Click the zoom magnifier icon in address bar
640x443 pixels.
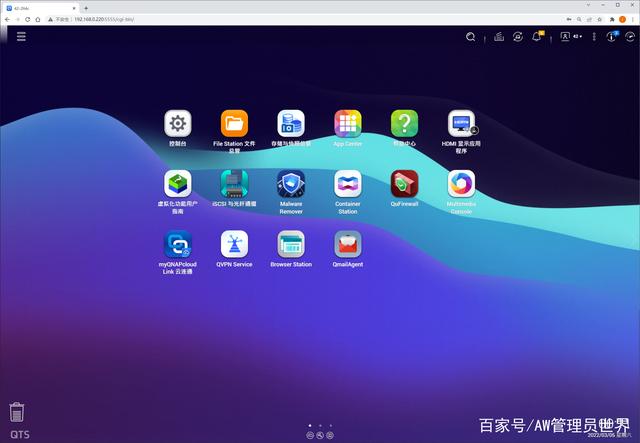point(579,19)
